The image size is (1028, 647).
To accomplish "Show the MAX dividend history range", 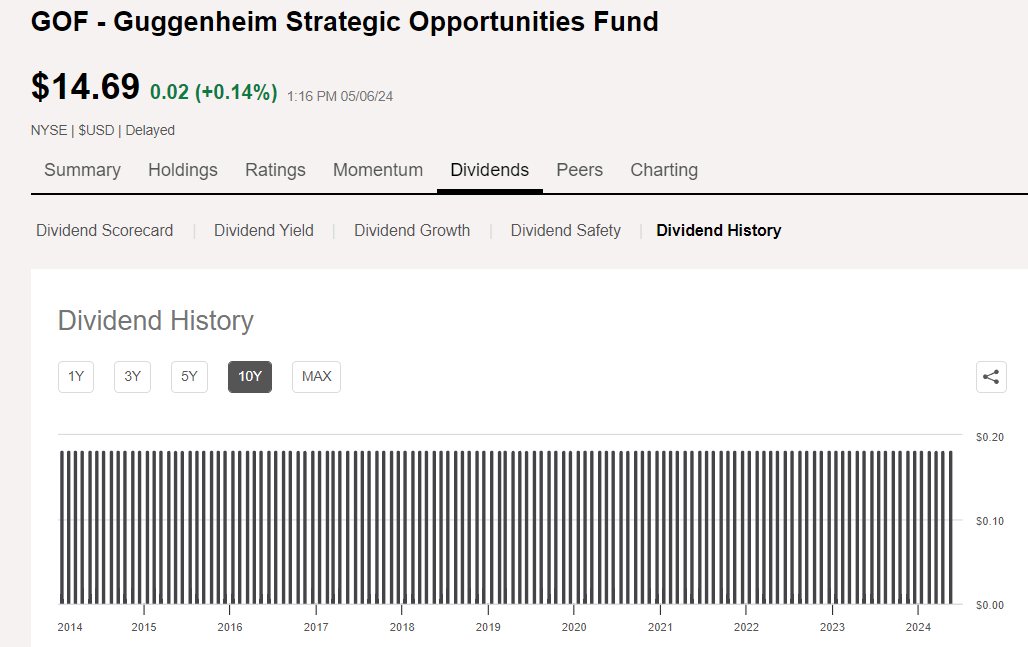I will pyautogui.click(x=316, y=377).
